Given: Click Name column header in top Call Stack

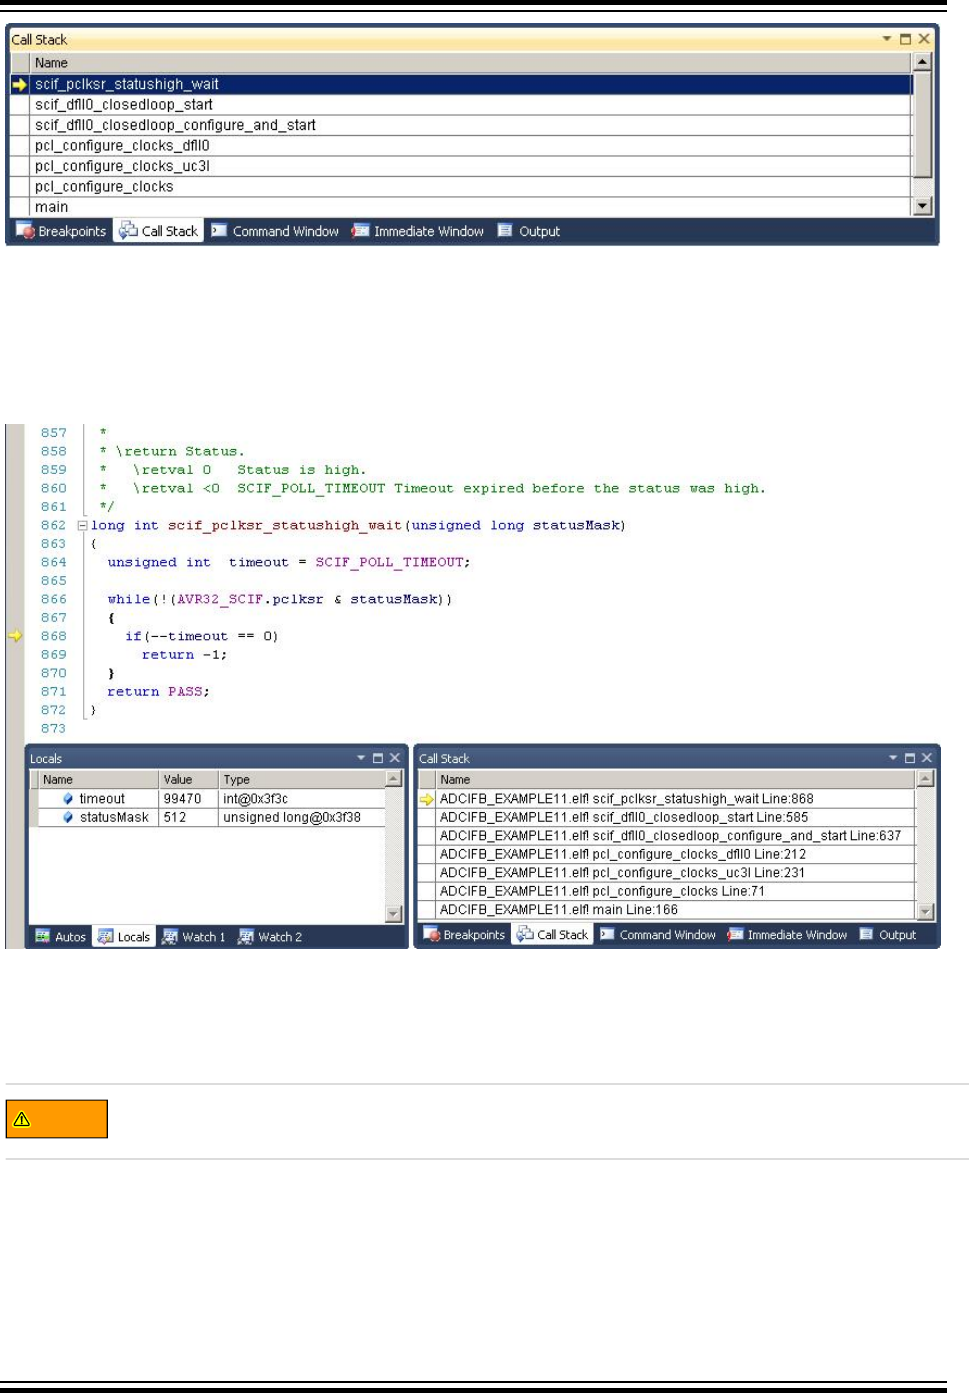Looking at the screenshot, I should [470, 62].
